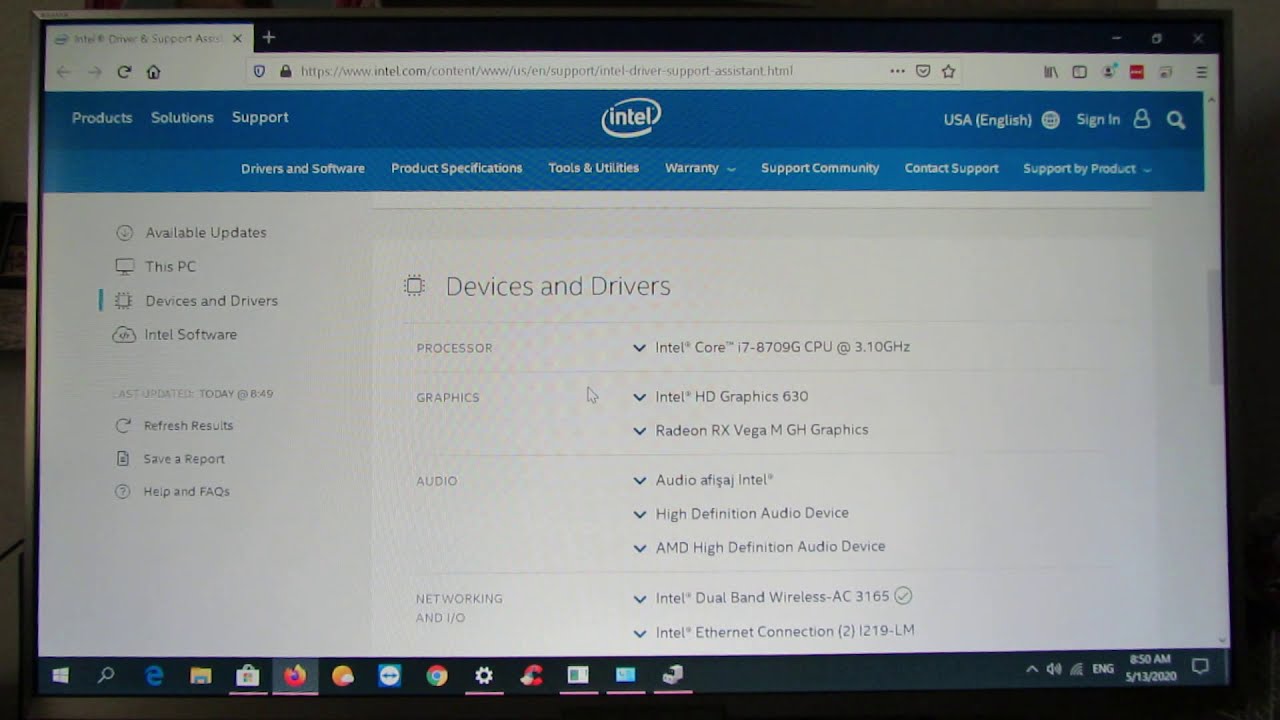
Task: Click Save a Report
Action: point(170,459)
